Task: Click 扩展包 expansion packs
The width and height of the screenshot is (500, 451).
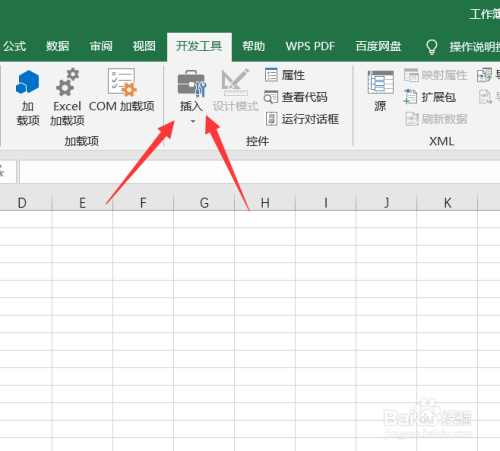Action: coord(430,97)
